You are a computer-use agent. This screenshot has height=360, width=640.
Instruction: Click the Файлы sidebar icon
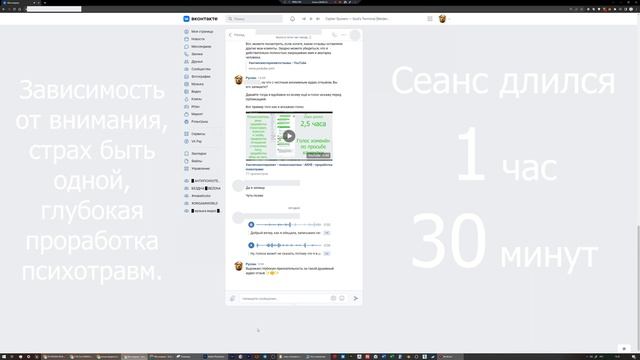187,161
